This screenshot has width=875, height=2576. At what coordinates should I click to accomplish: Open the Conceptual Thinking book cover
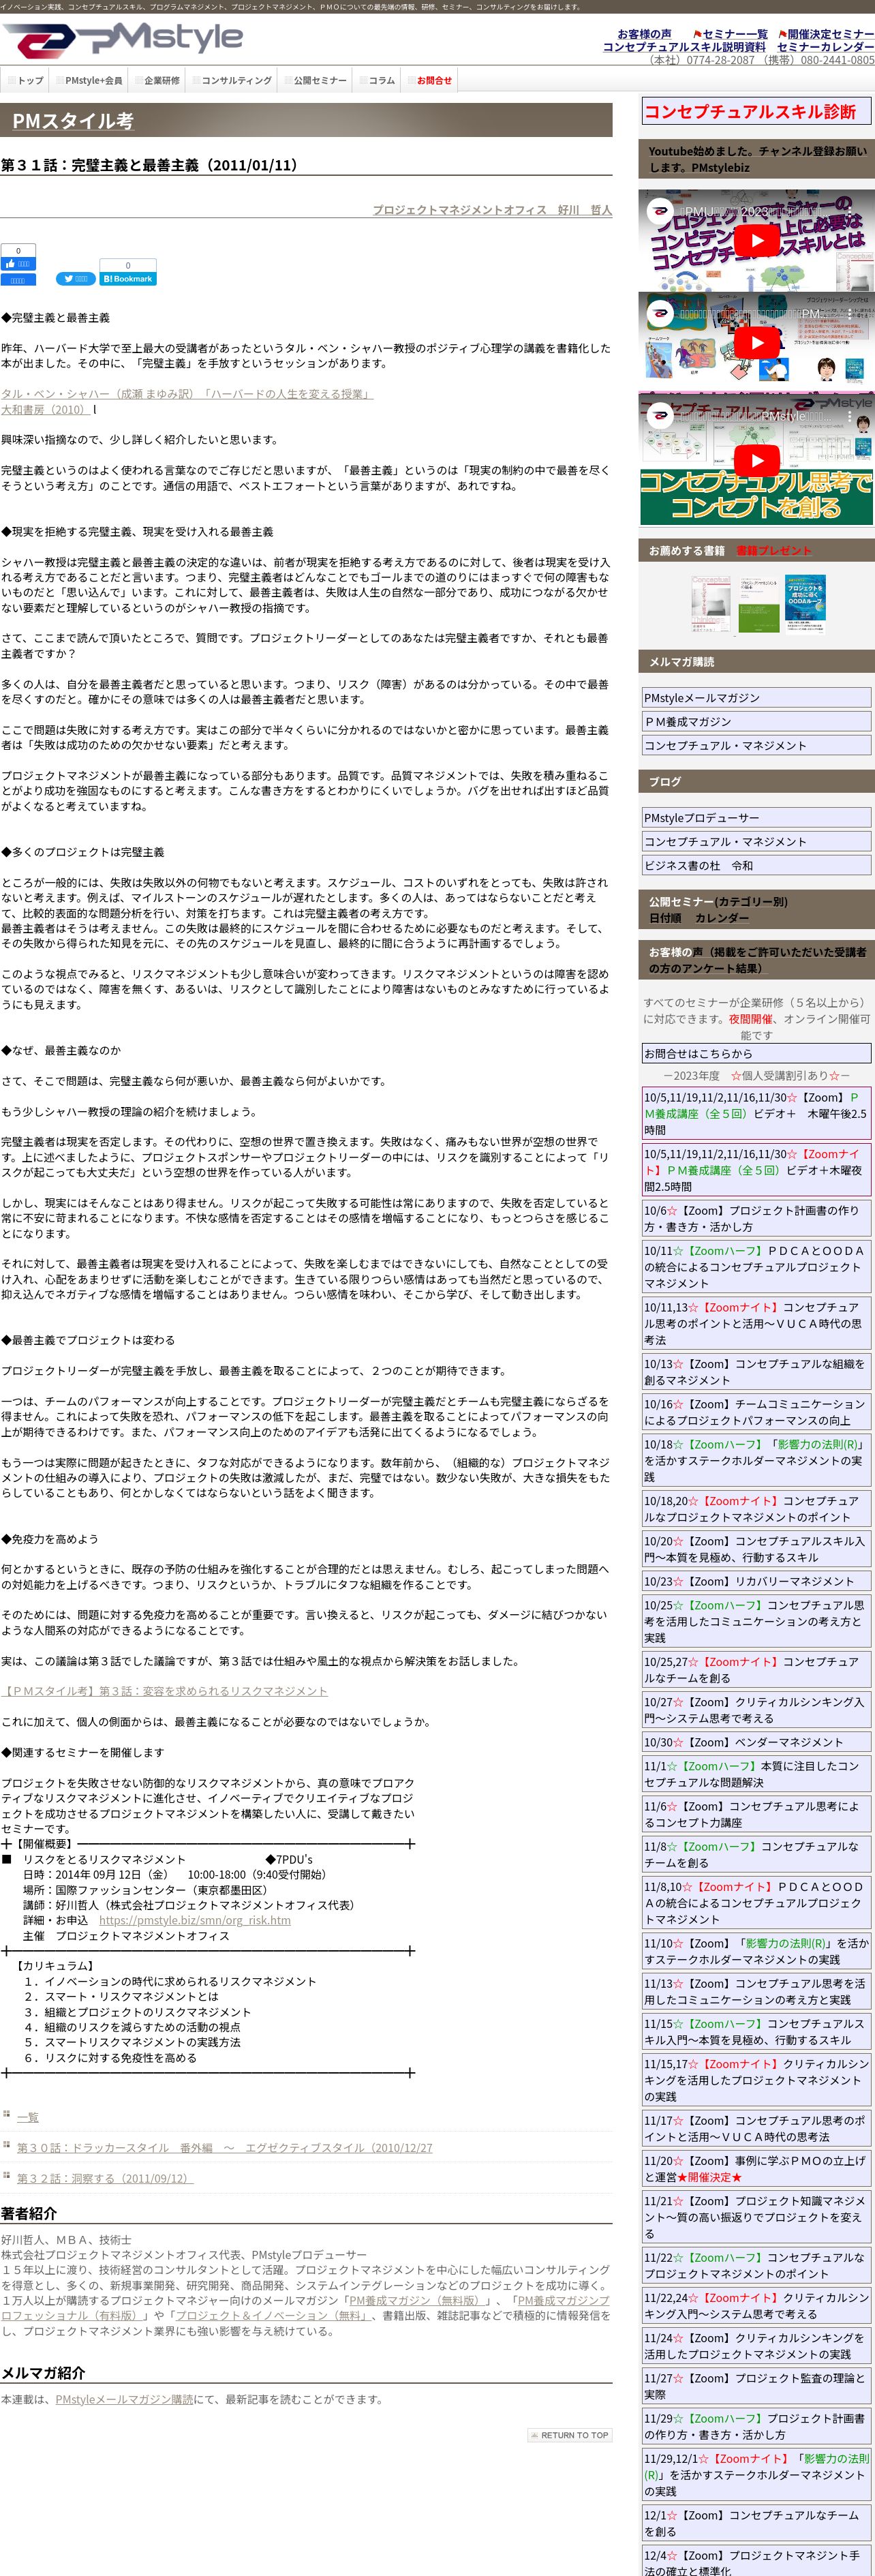click(x=711, y=603)
